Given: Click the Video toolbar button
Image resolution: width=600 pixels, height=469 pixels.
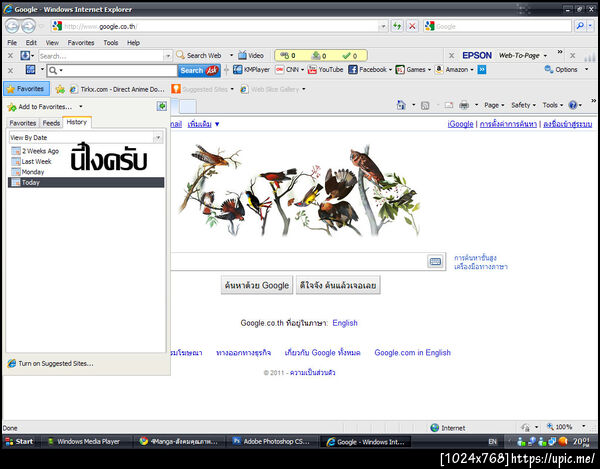Looking at the screenshot, I should 251,55.
